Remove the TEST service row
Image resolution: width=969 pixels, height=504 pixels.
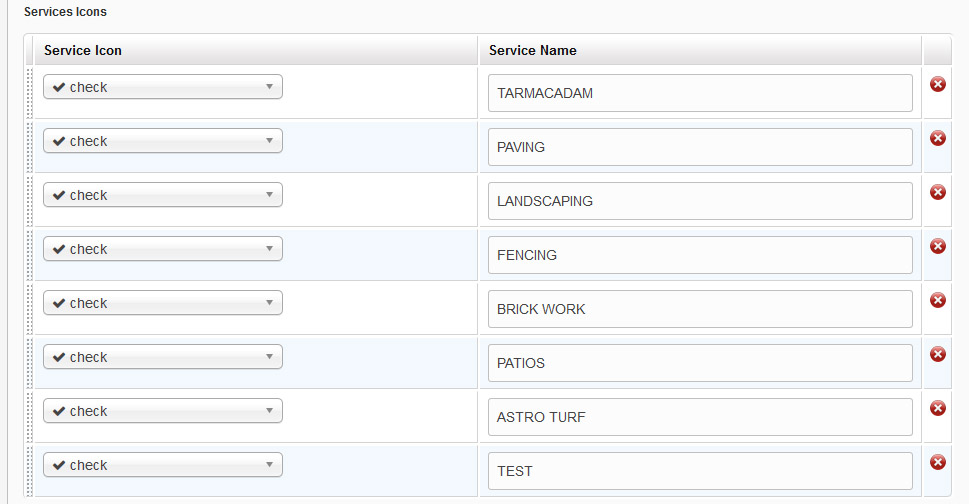tap(937, 462)
